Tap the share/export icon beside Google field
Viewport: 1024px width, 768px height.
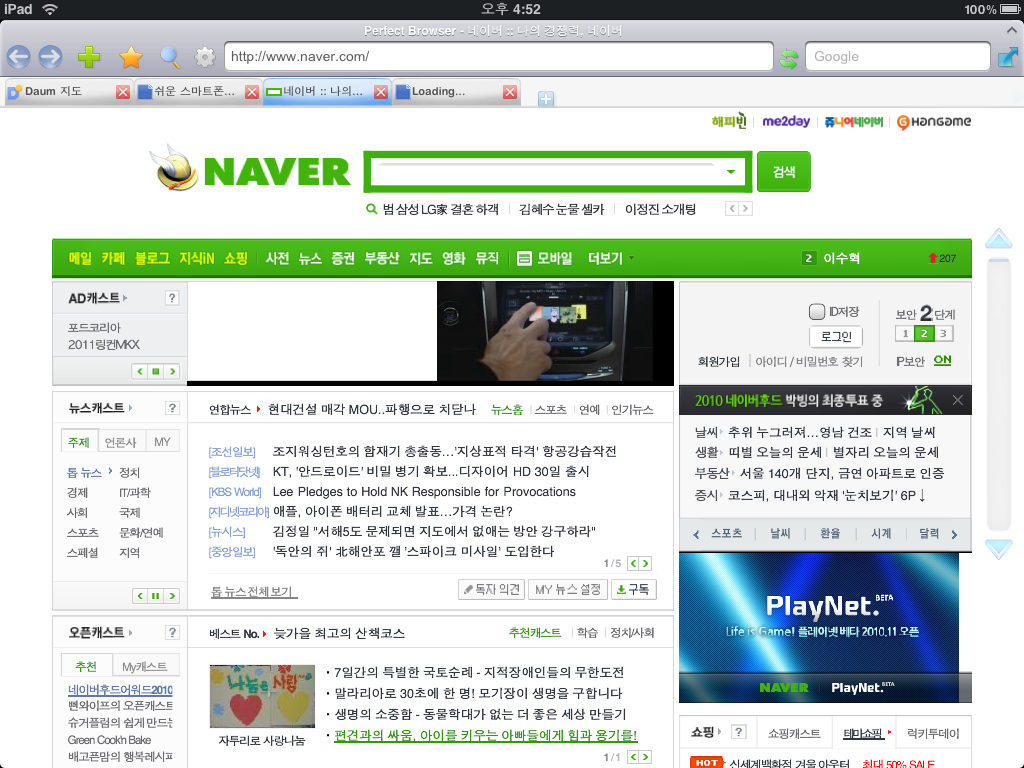point(1008,57)
